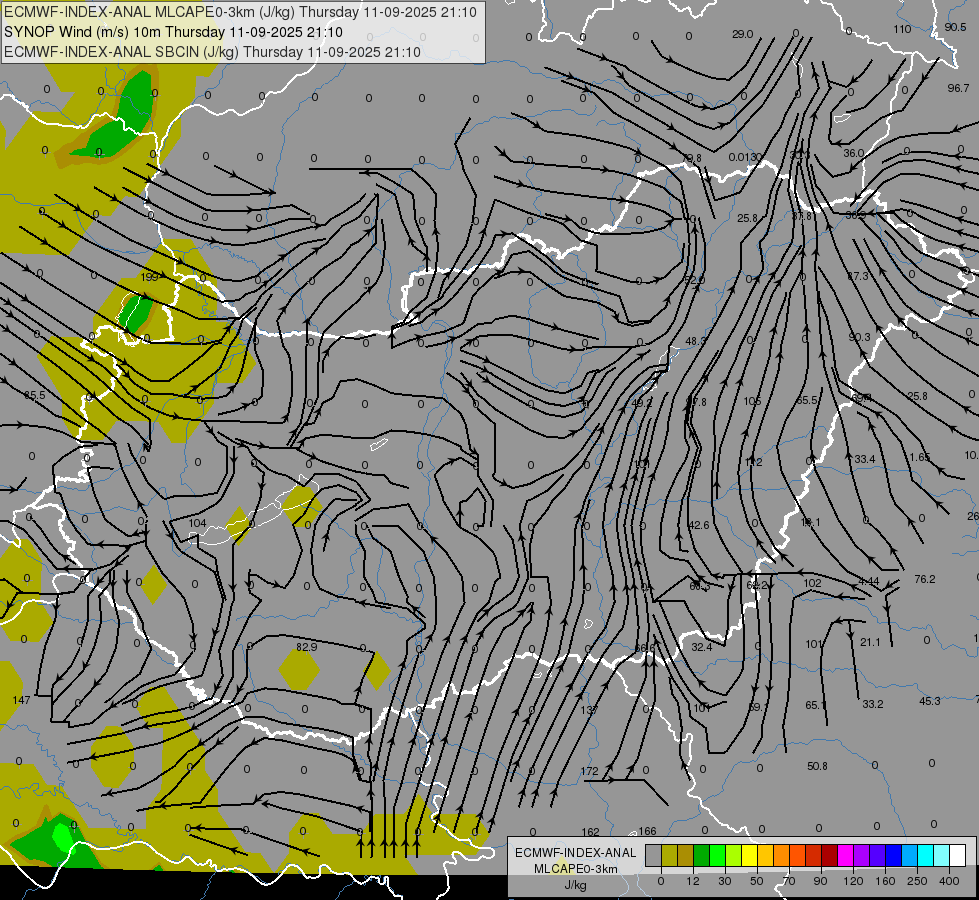Click the 'J/kg' unit label in the legend
This screenshot has height=900, width=979.
pyautogui.click(x=576, y=885)
